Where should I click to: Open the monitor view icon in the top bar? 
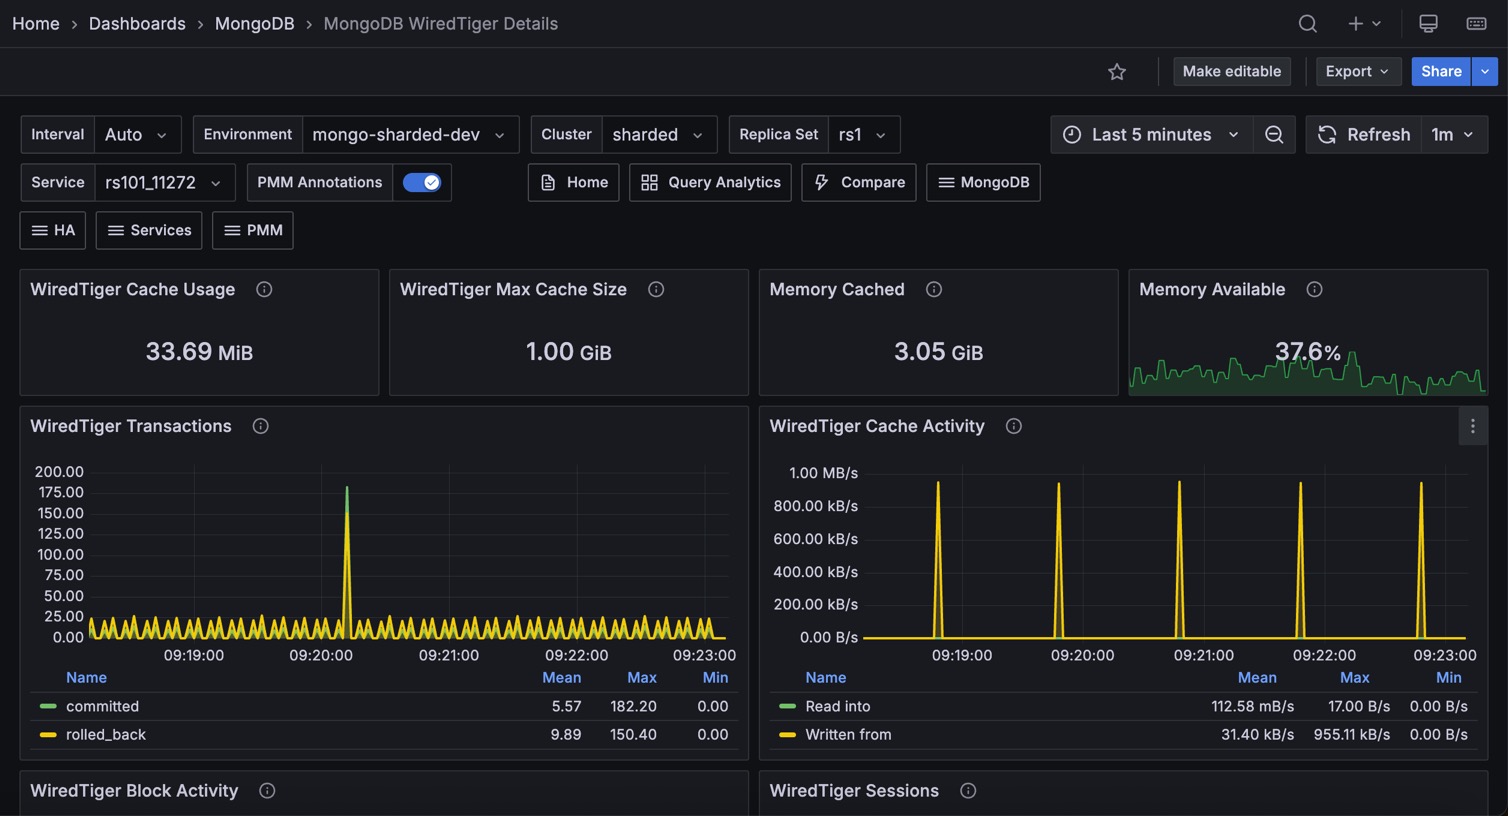(1428, 24)
